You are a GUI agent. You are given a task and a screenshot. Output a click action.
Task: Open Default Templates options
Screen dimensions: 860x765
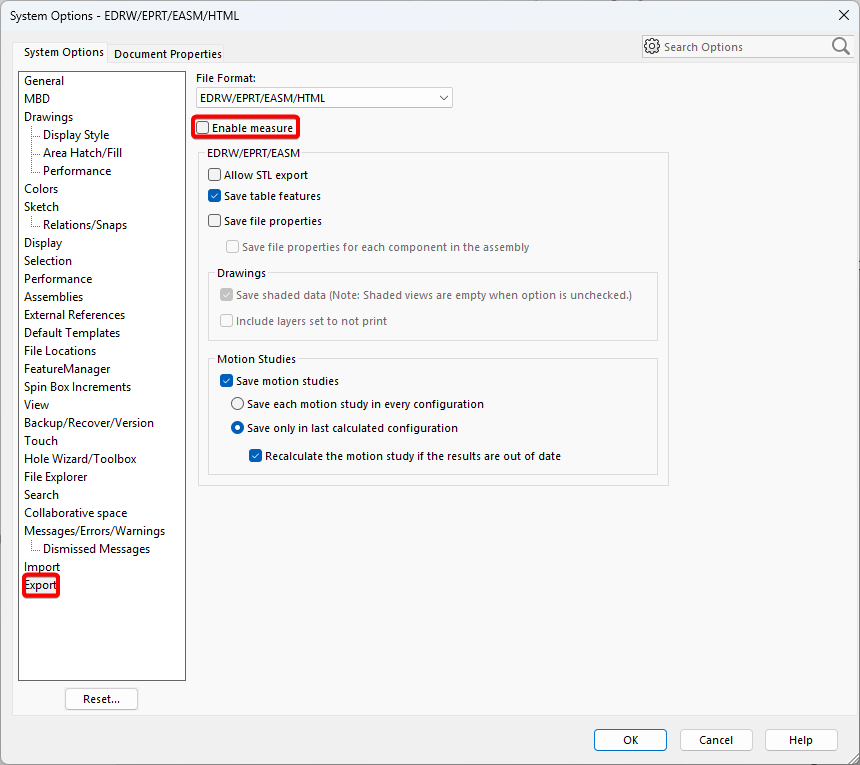pos(72,333)
